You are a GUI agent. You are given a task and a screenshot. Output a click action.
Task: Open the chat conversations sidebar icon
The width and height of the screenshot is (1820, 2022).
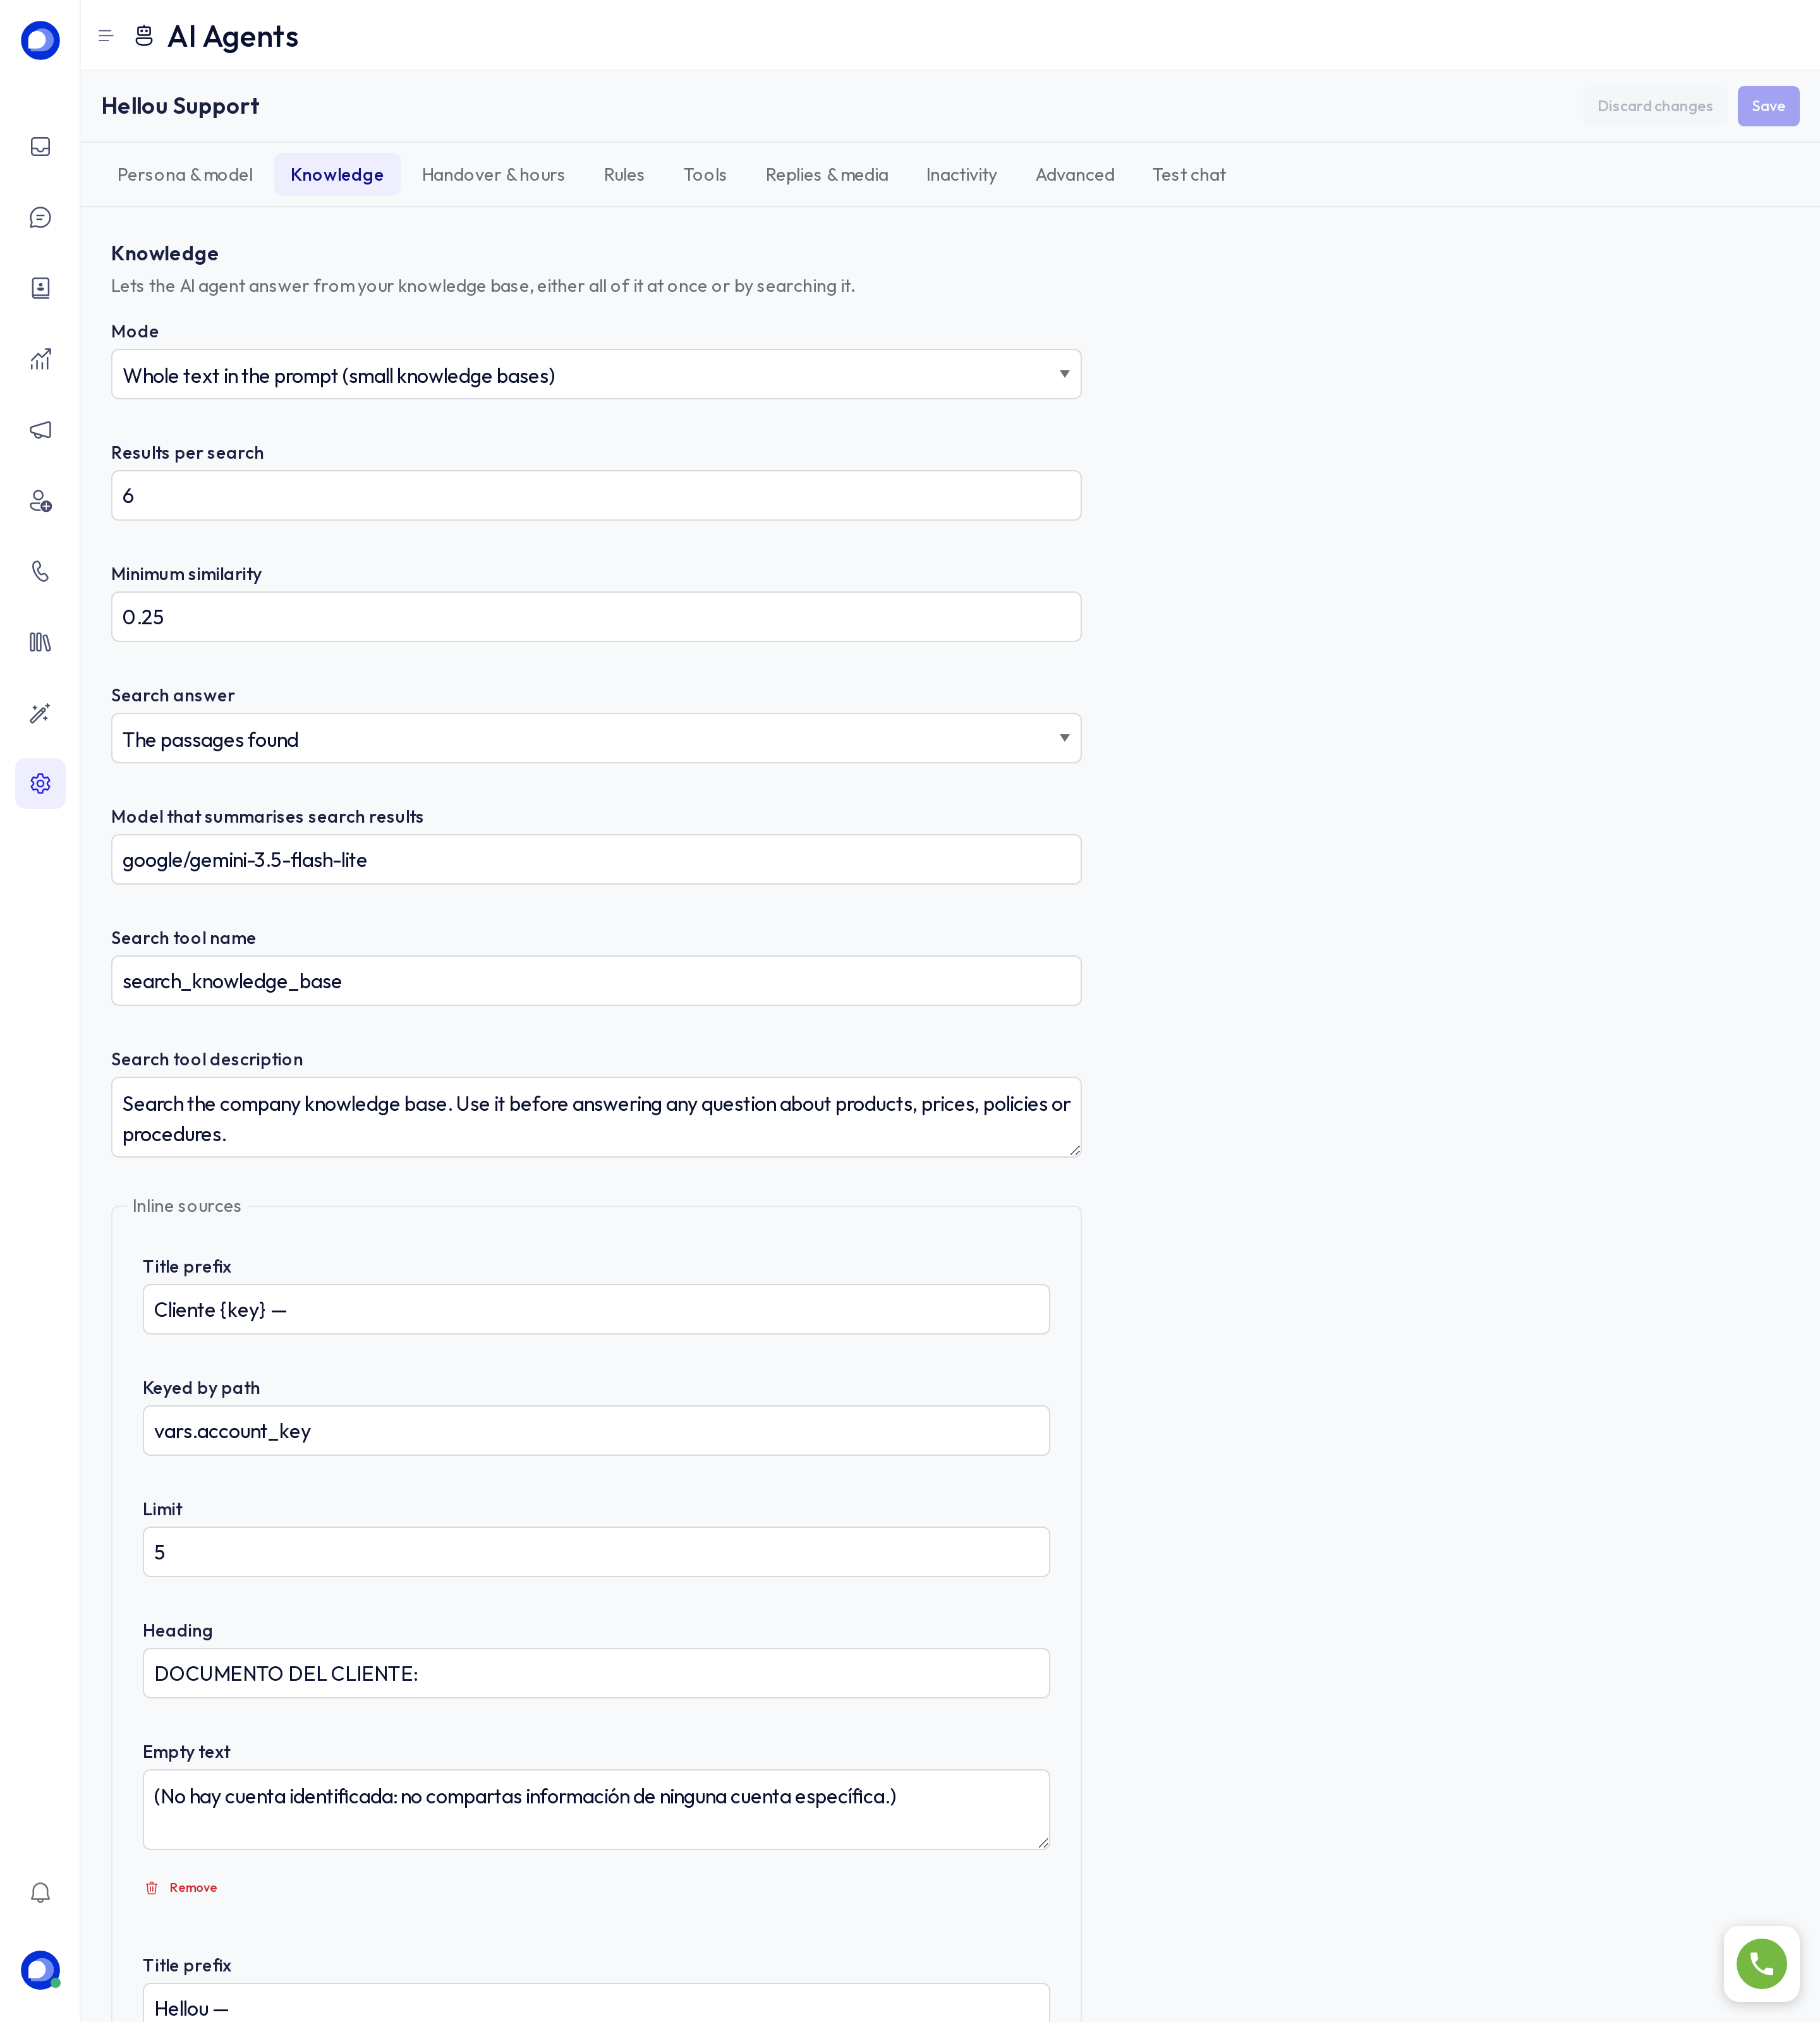click(x=40, y=218)
